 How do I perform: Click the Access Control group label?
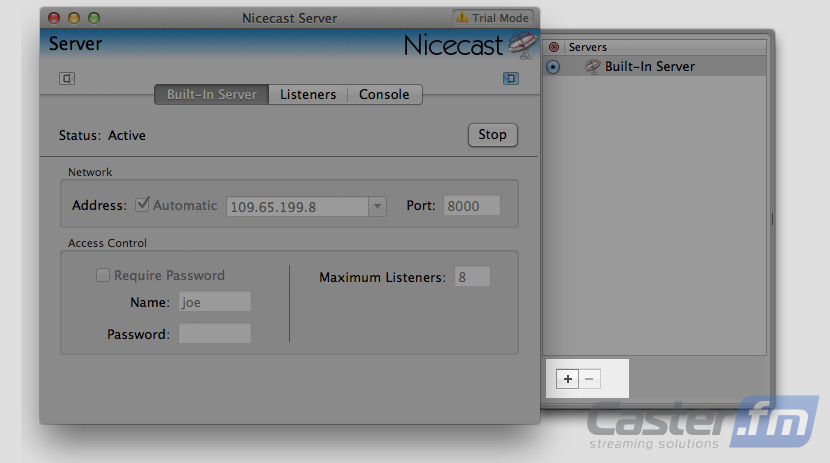coord(107,243)
